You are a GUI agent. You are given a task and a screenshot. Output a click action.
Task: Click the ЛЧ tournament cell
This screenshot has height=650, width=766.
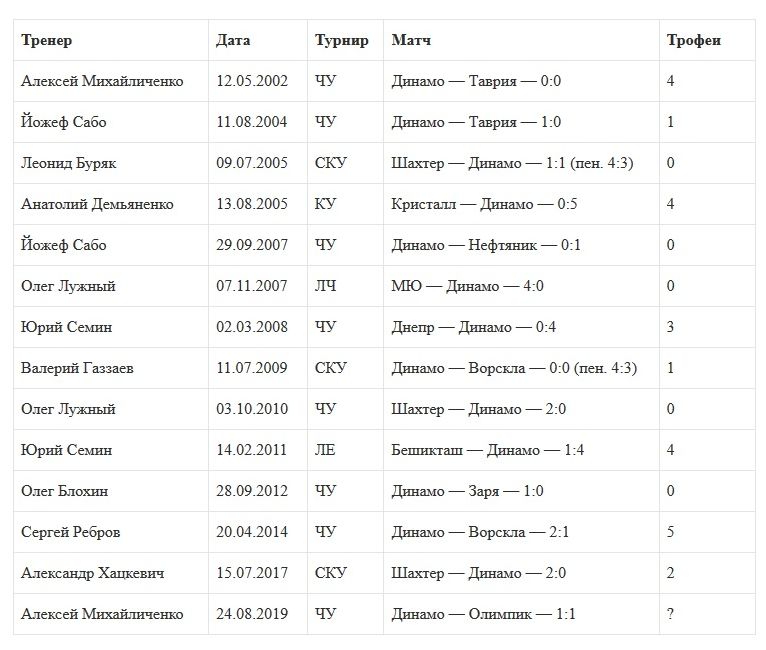point(326,286)
